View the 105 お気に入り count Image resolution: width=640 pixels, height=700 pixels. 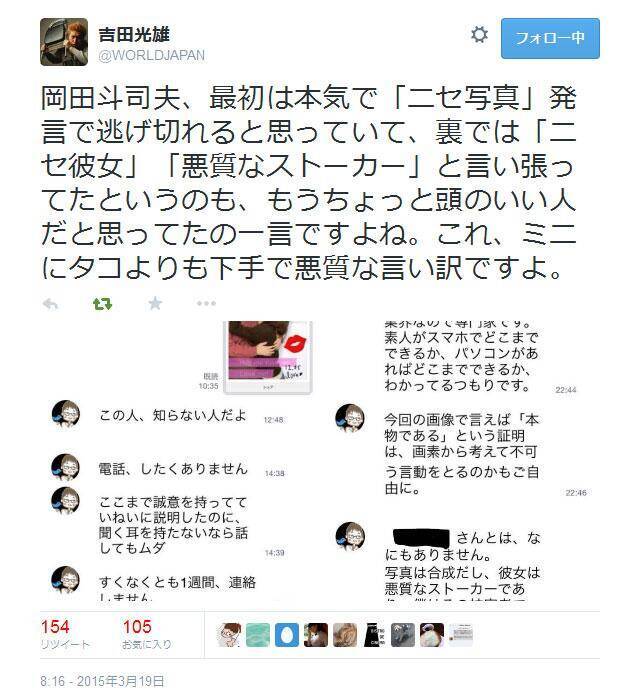147,634
